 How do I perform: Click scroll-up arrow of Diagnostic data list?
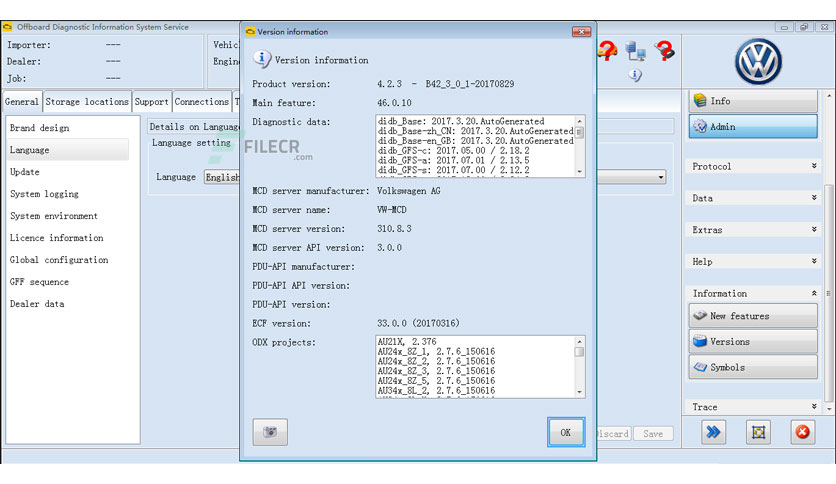pos(580,121)
